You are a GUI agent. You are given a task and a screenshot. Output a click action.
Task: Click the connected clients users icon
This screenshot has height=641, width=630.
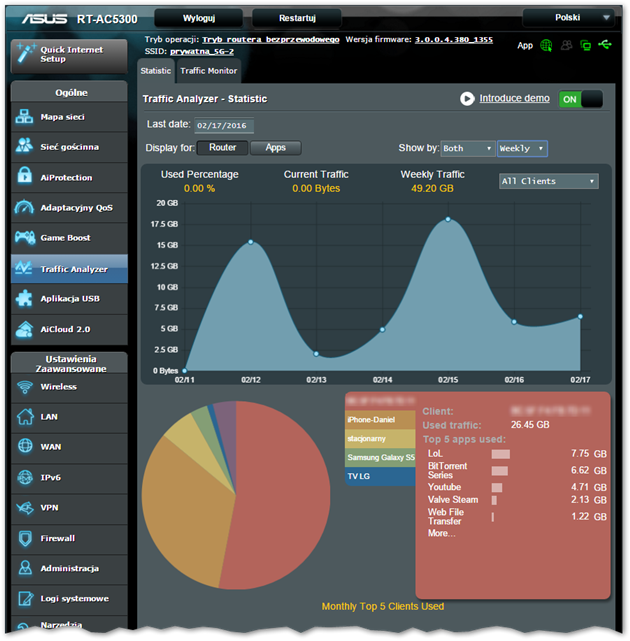pyautogui.click(x=566, y=45)
